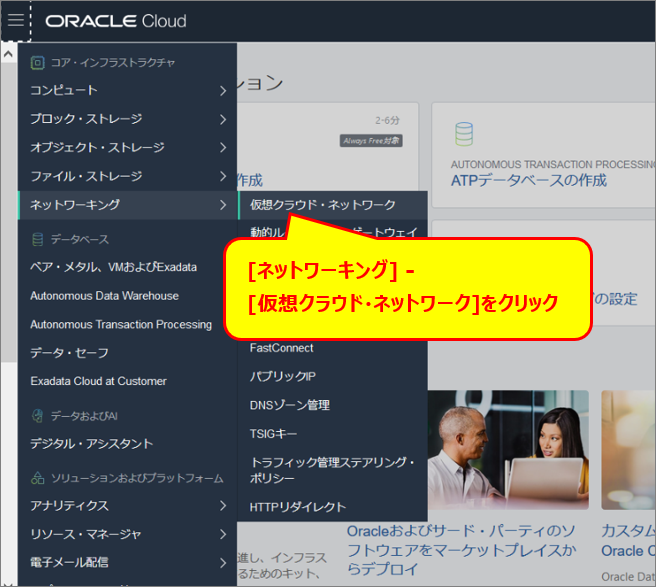Open データ・セーフ menu item
This screenshot has width=656, height=587.
pyautogui.click(x=69, y=353)
